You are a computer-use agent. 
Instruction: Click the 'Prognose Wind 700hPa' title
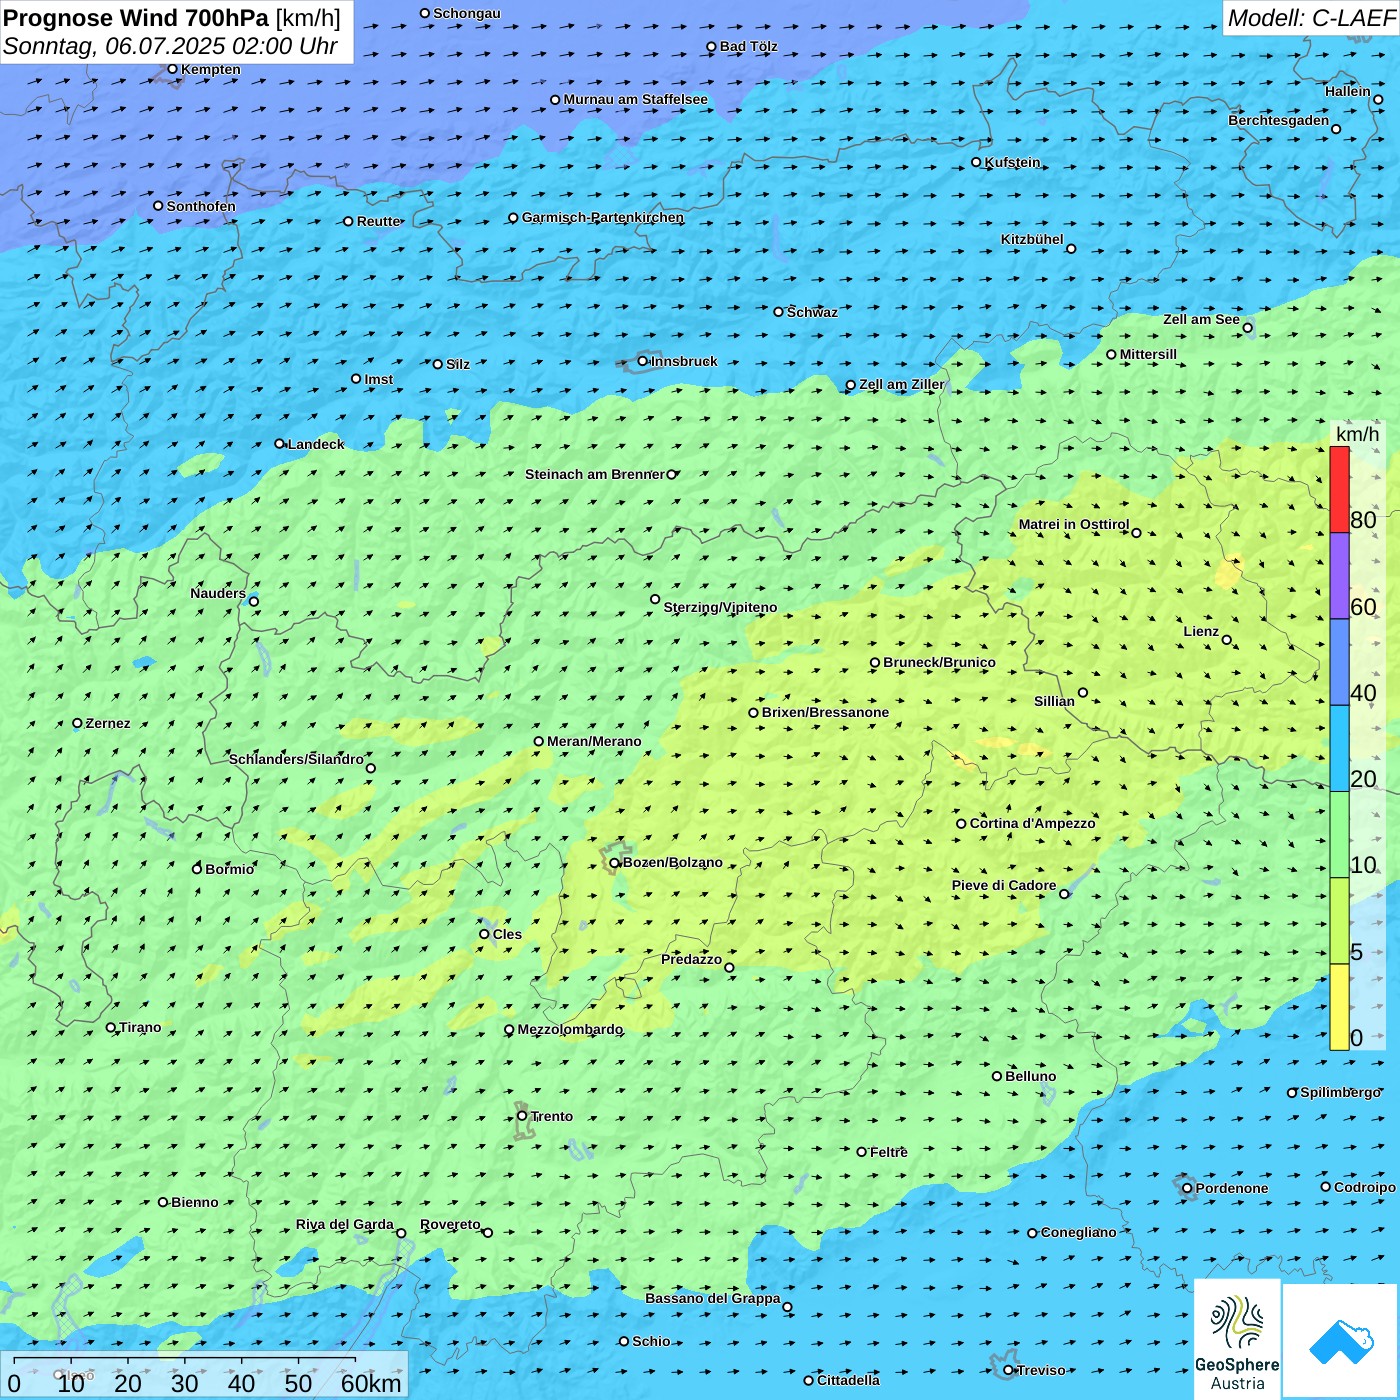(136, 18)
